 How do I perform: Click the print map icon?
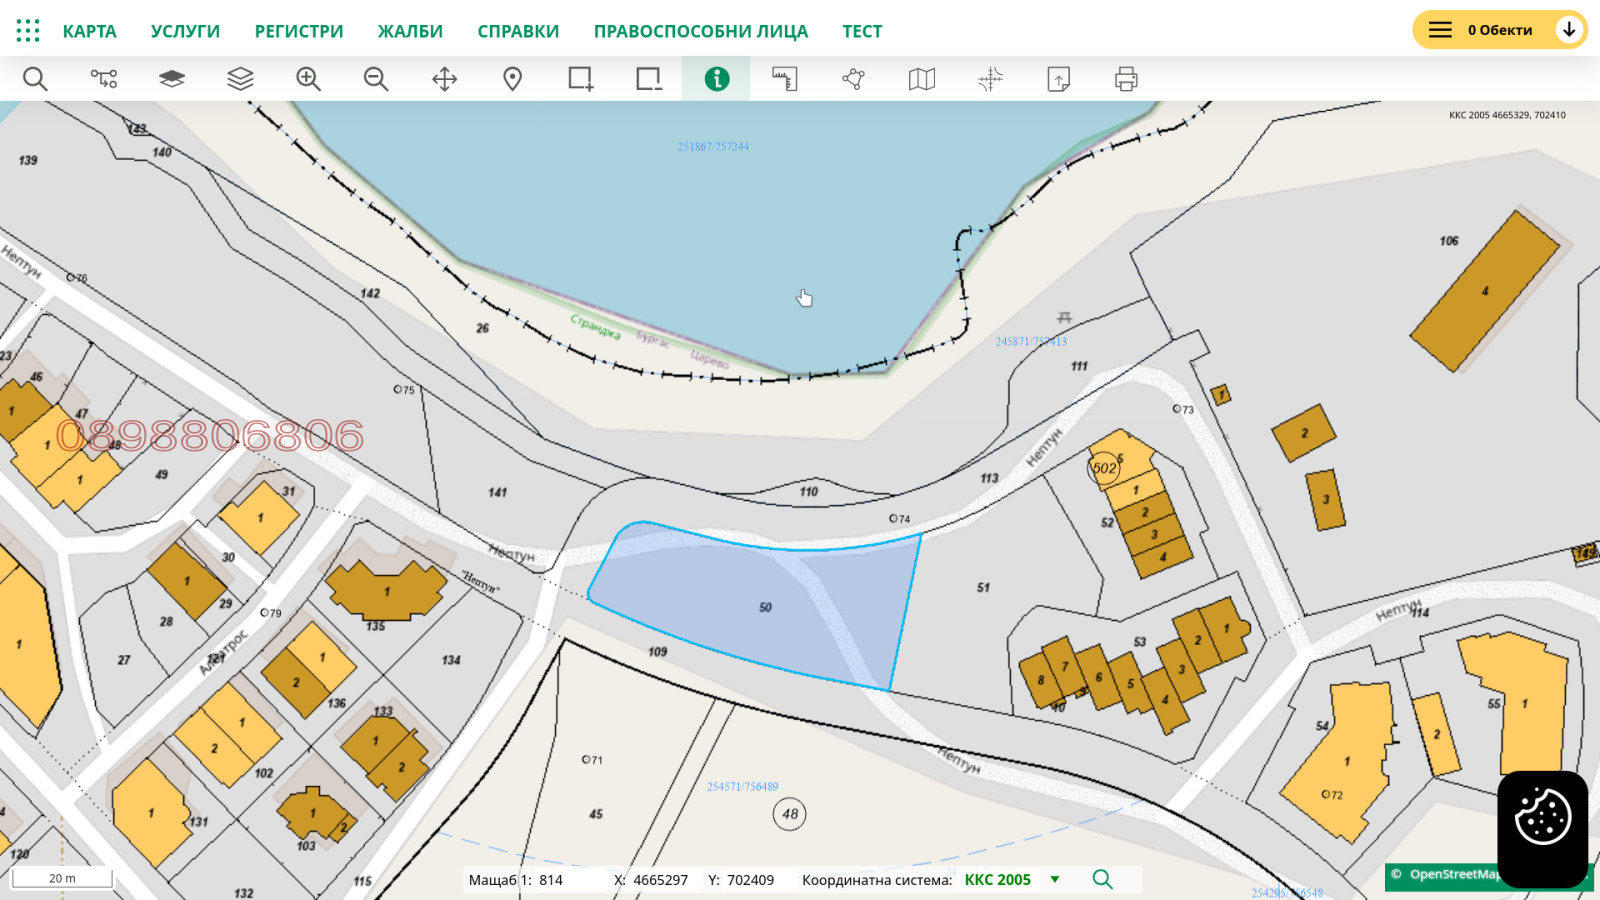coord(1126,79)
